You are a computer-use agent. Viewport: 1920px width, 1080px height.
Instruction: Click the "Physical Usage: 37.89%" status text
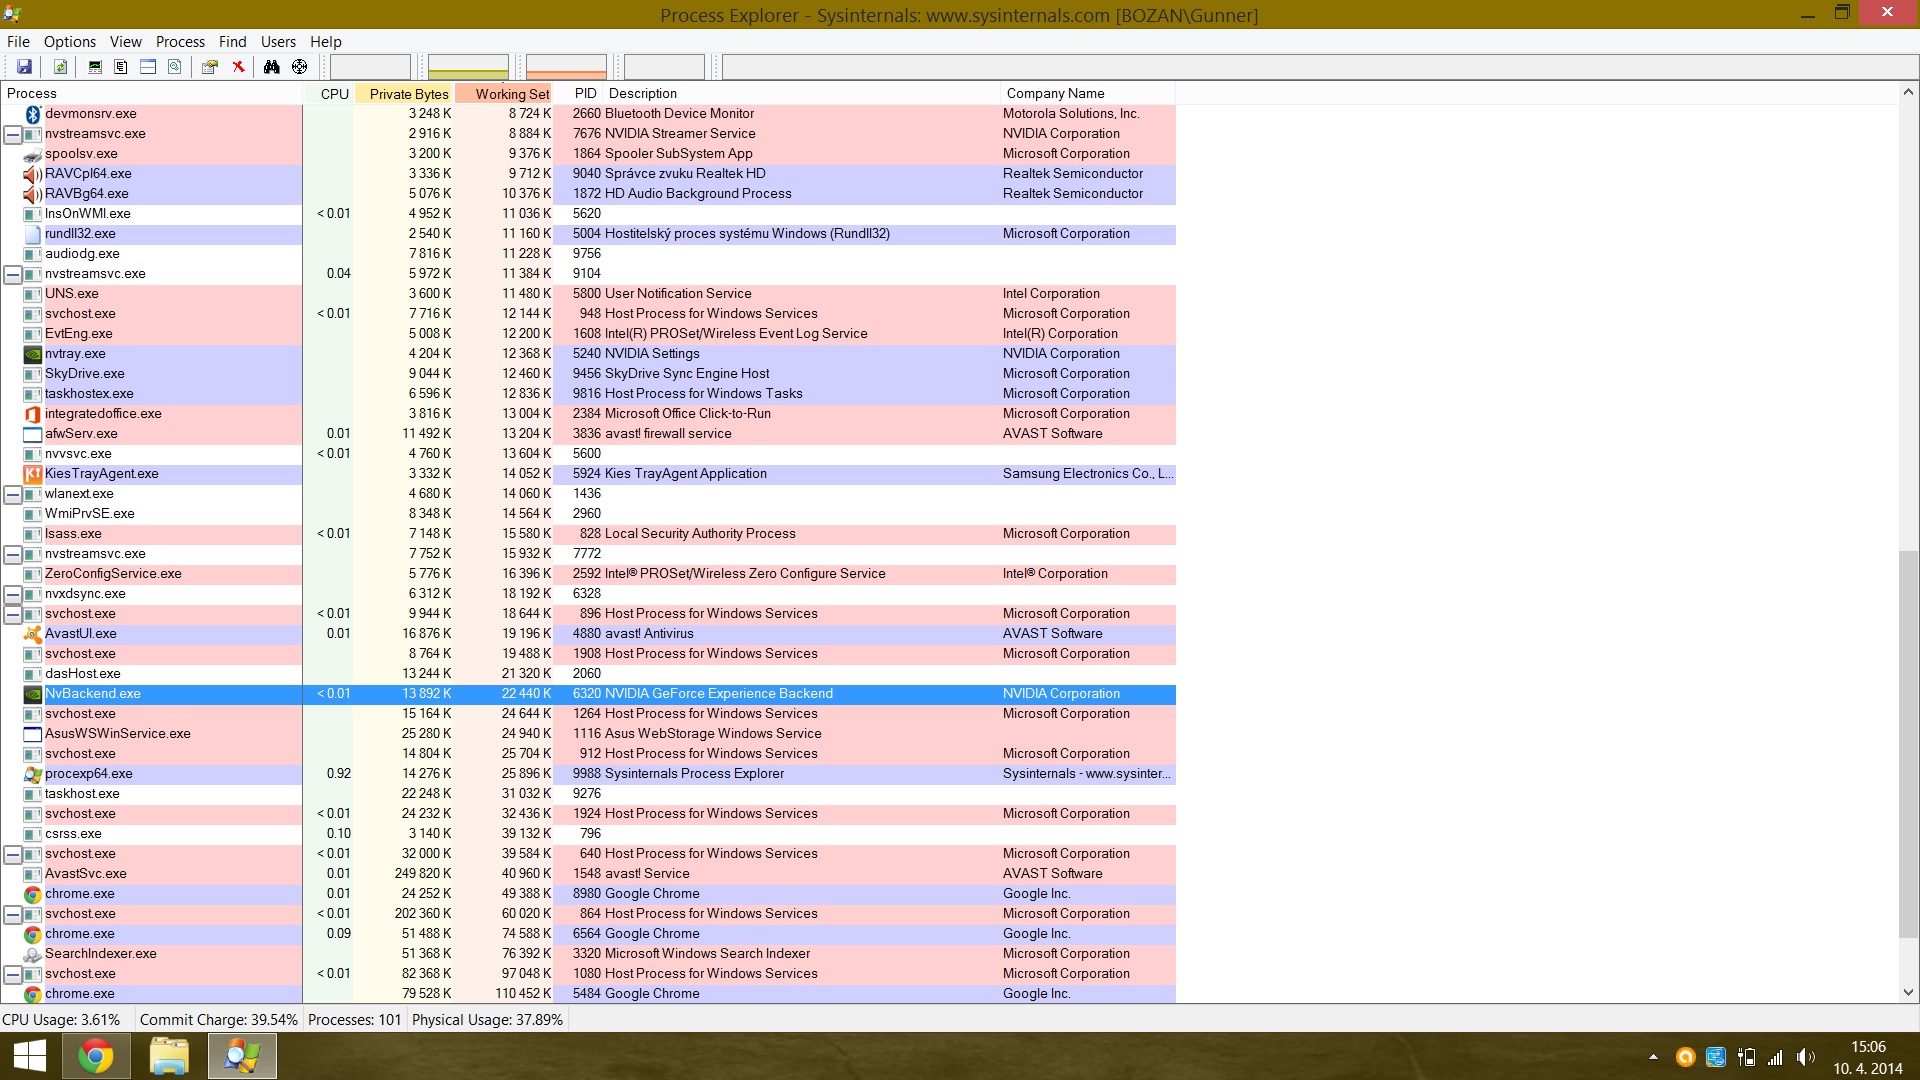point(487,1020)
